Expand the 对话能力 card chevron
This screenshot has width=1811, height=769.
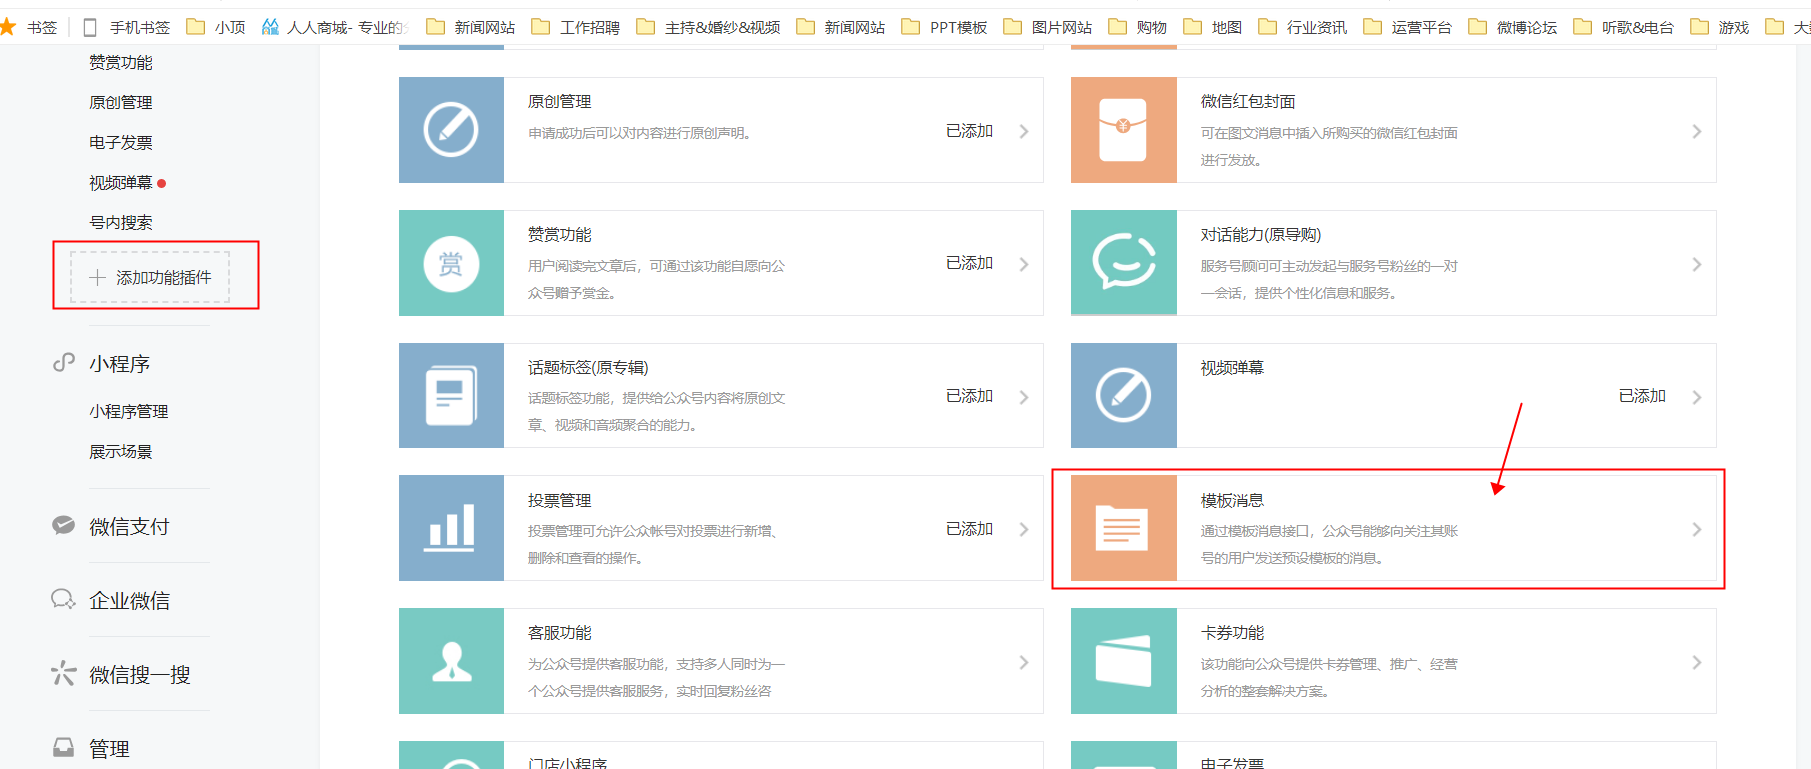(1697, 264)
